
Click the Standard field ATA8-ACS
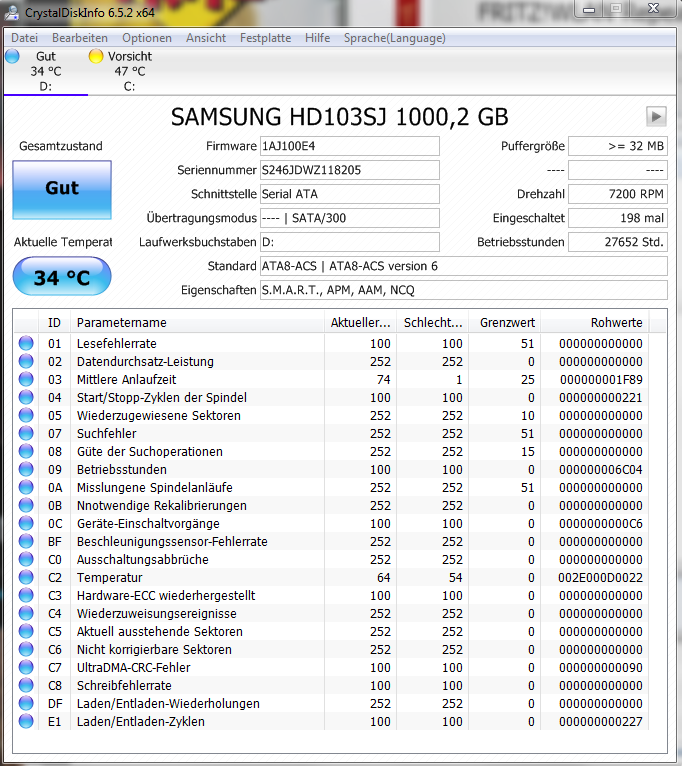pyautogui.click(x=464, y=266)
